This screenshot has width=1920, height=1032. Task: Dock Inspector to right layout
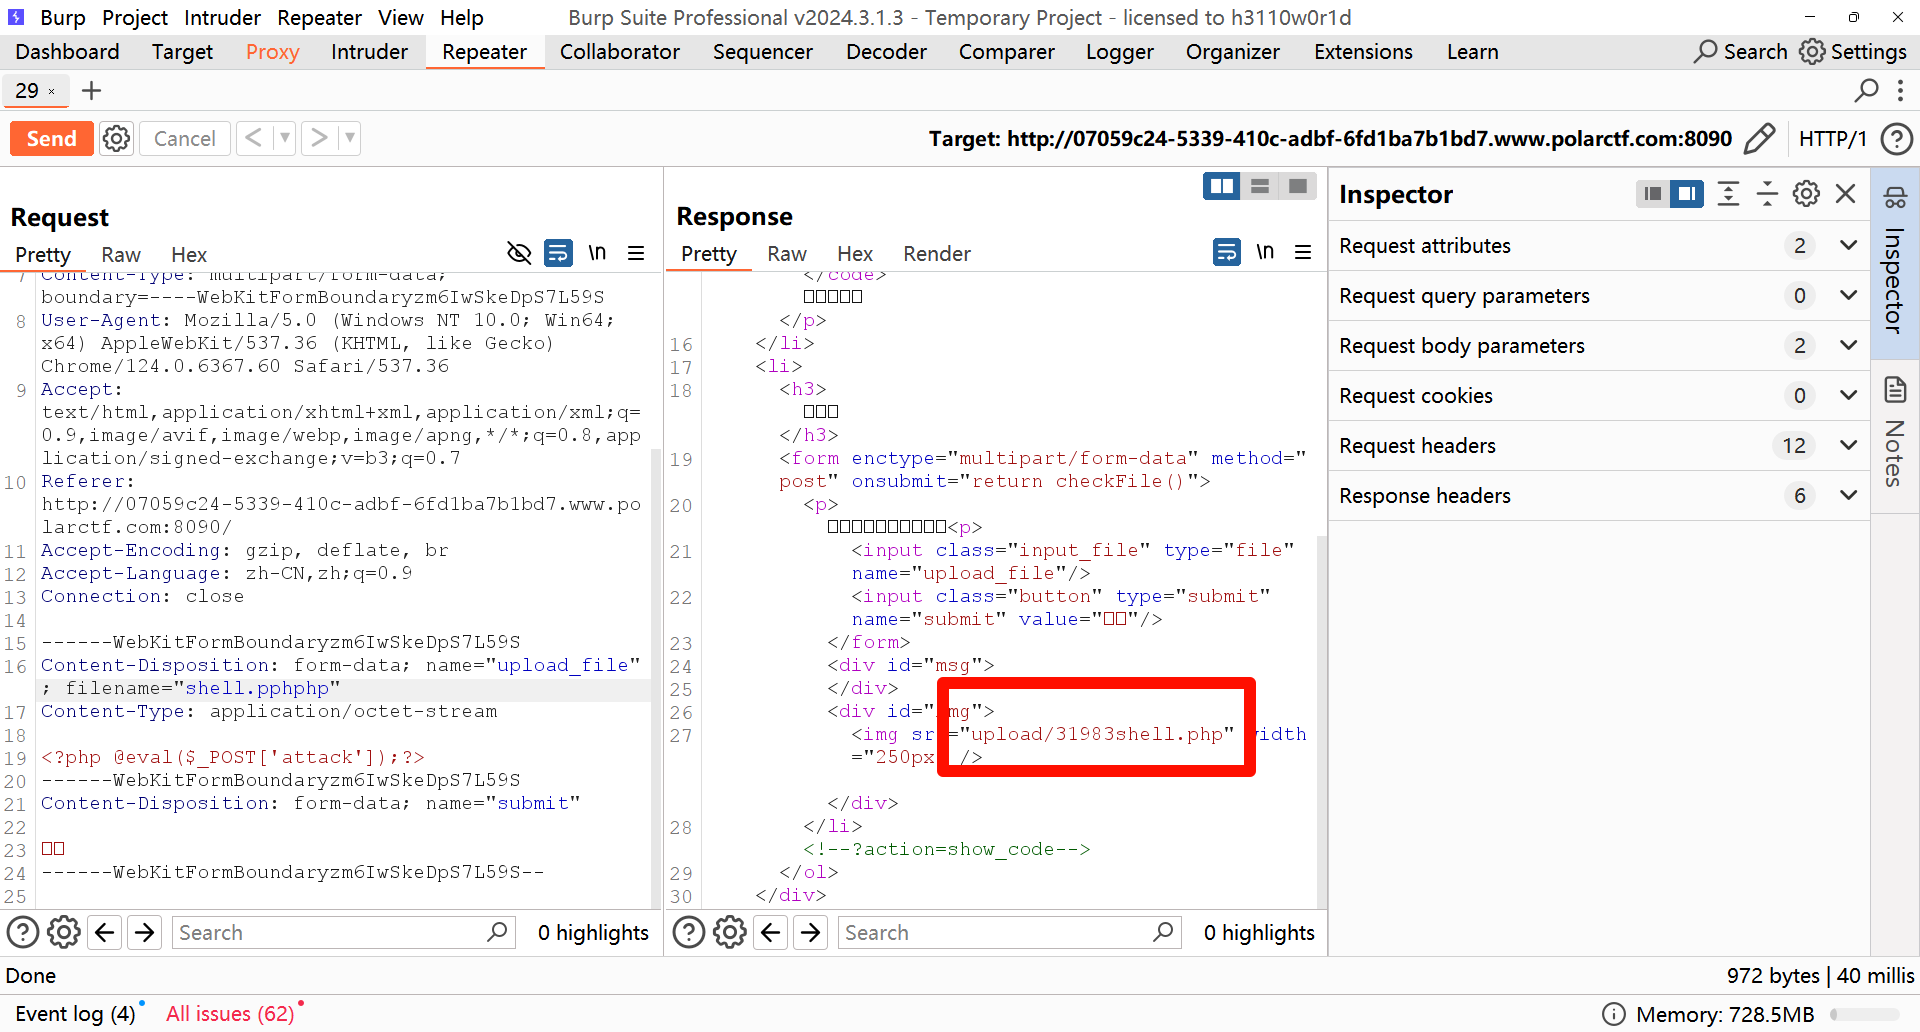coord(1686,194)
